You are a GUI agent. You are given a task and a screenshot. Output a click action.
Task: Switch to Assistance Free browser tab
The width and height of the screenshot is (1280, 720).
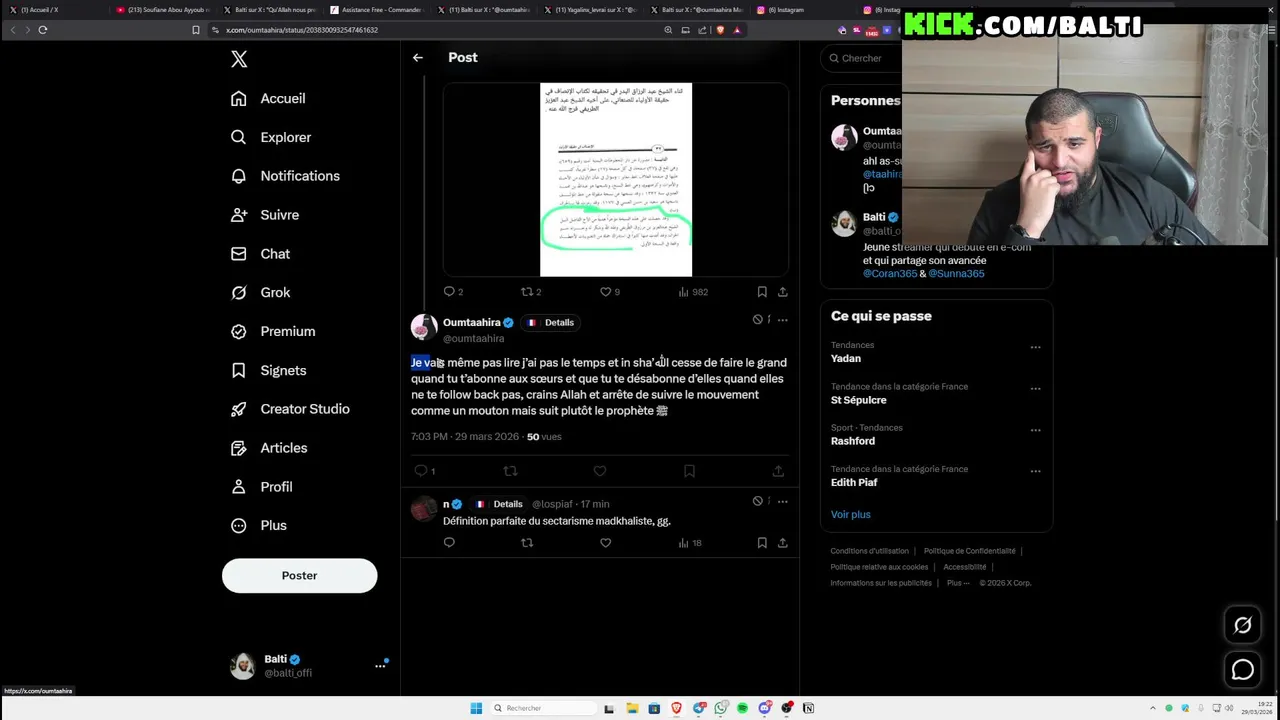377,10
